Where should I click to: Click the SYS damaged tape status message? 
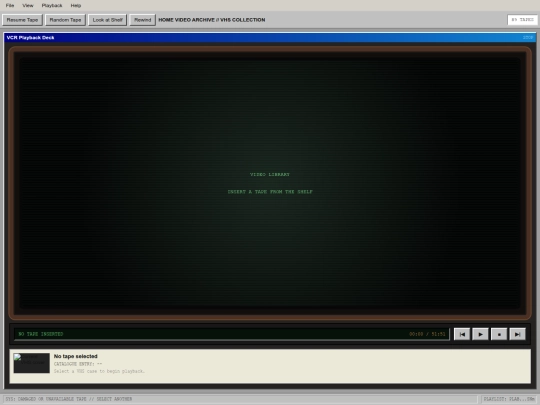point(69,399)
